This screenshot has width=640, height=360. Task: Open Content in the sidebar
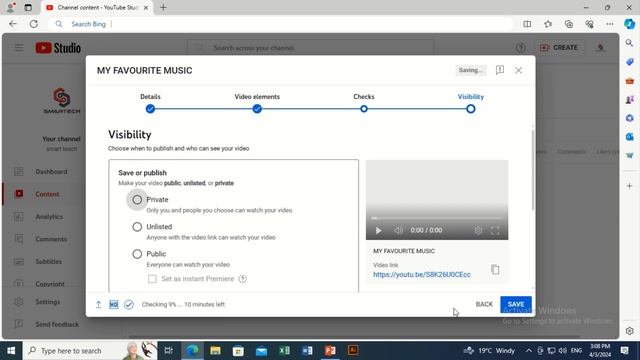pyautogui.click(x=44, y=194)
